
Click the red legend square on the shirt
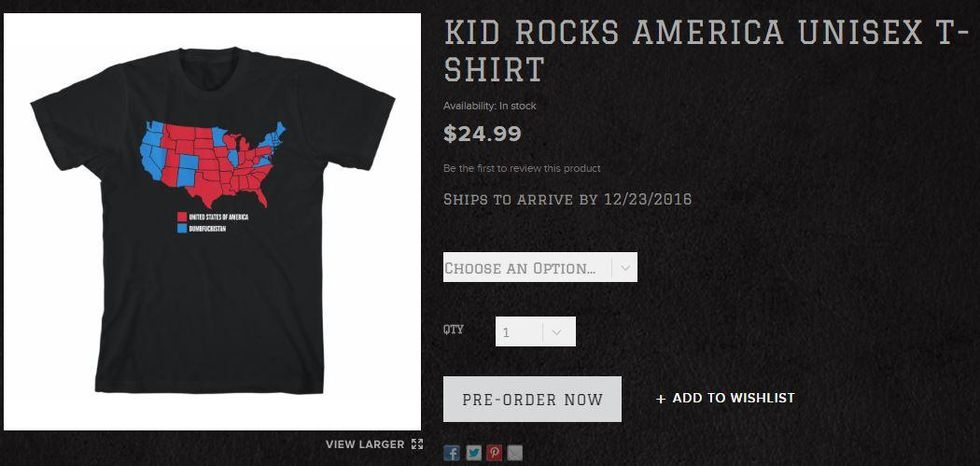[x=181, y=217]
